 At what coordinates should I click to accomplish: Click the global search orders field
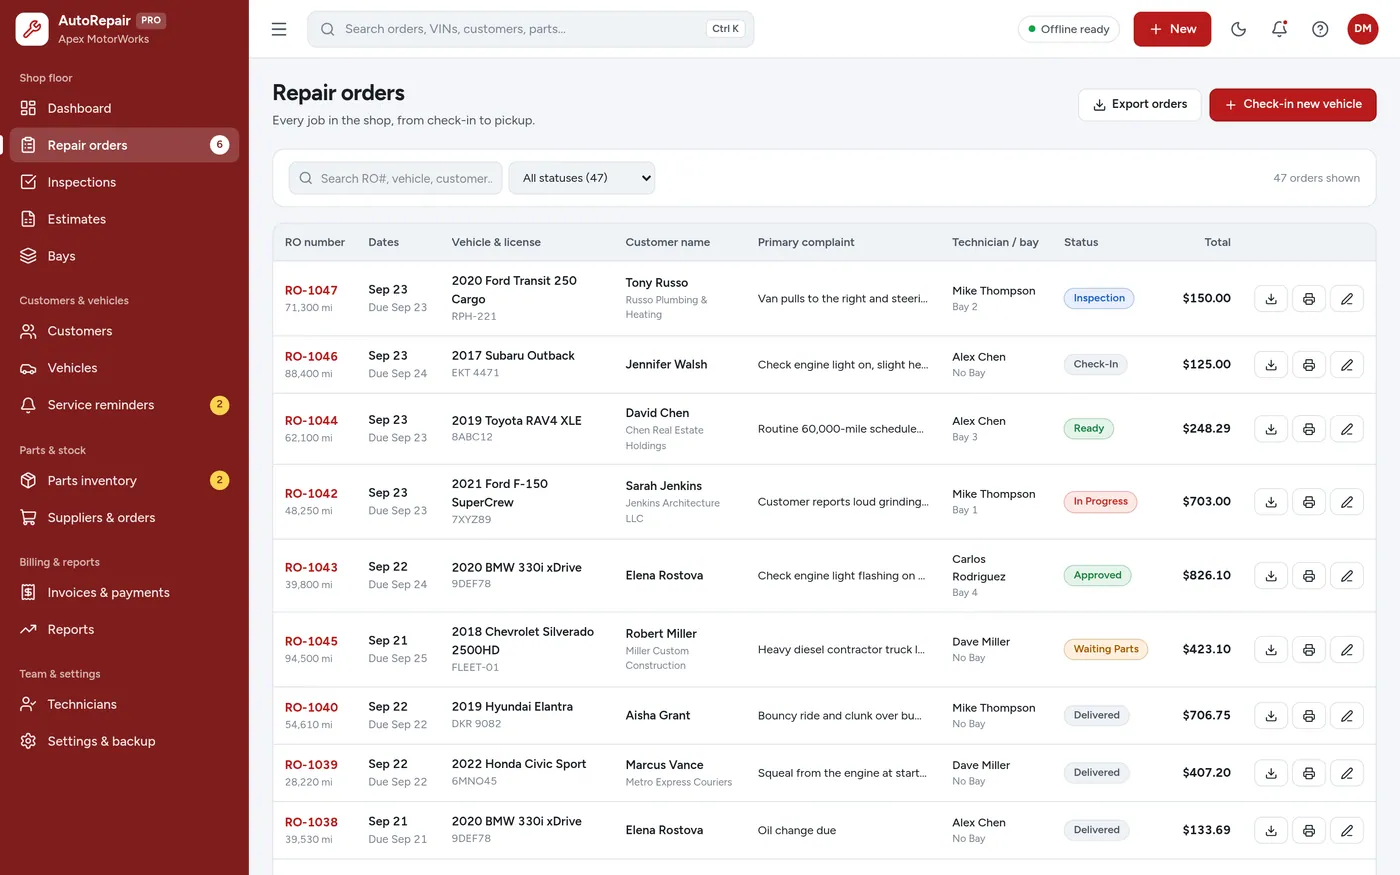tap(530, 29)
